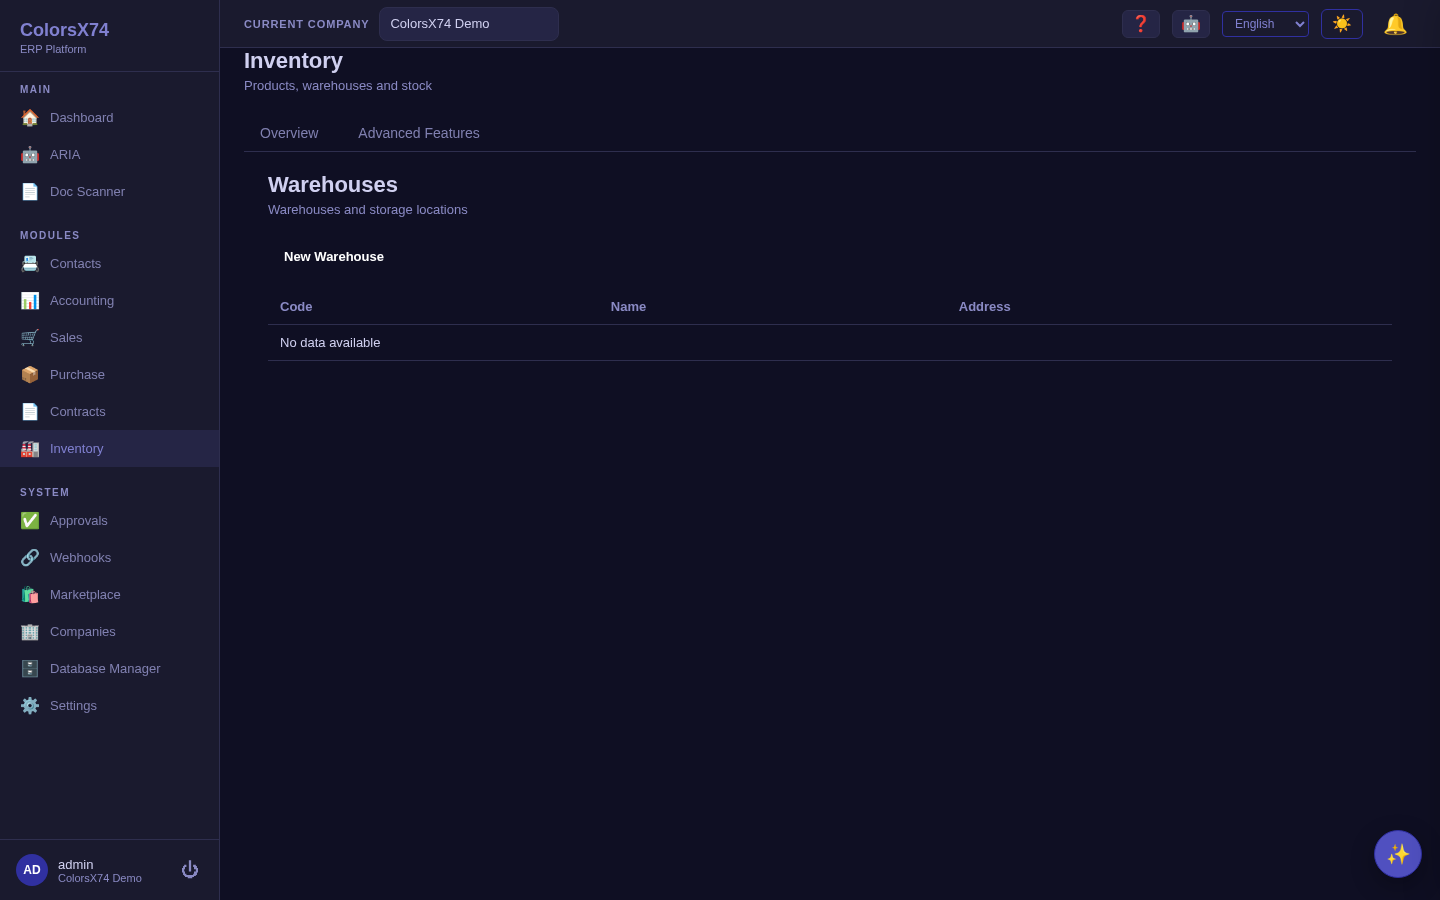This screenshot has width=1440, height=900.
Task: Click the Settings label in sidebar
Action: click(74, 706)
